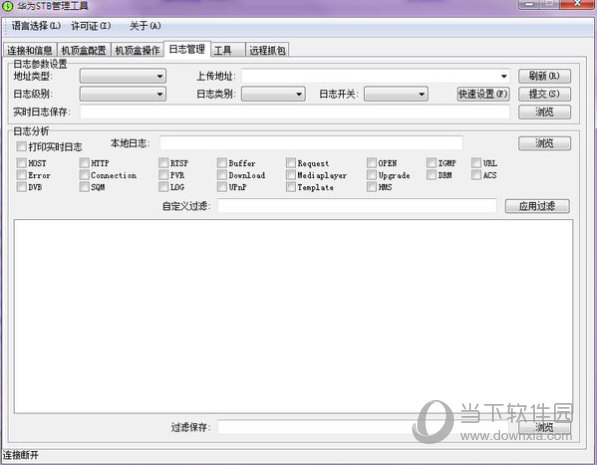The width and height of the screenshot is (597, 465).
Task: Open the 上传地址 combo box arrow
Action: click(x=504, y=76)
